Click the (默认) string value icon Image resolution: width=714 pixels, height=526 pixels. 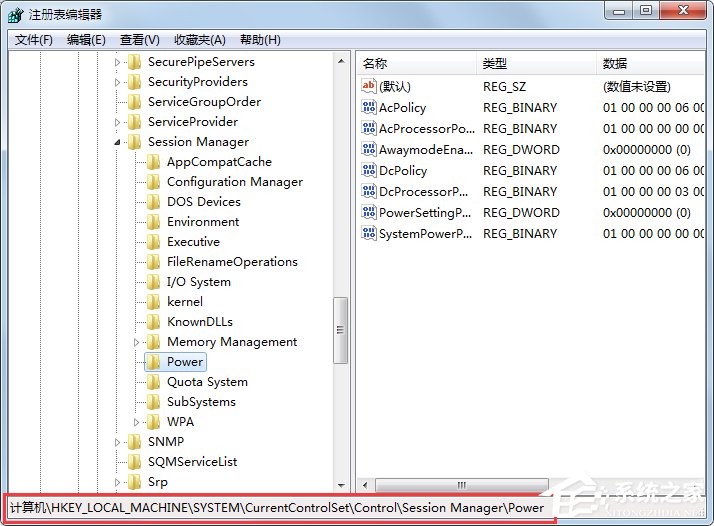click(368, 86)
